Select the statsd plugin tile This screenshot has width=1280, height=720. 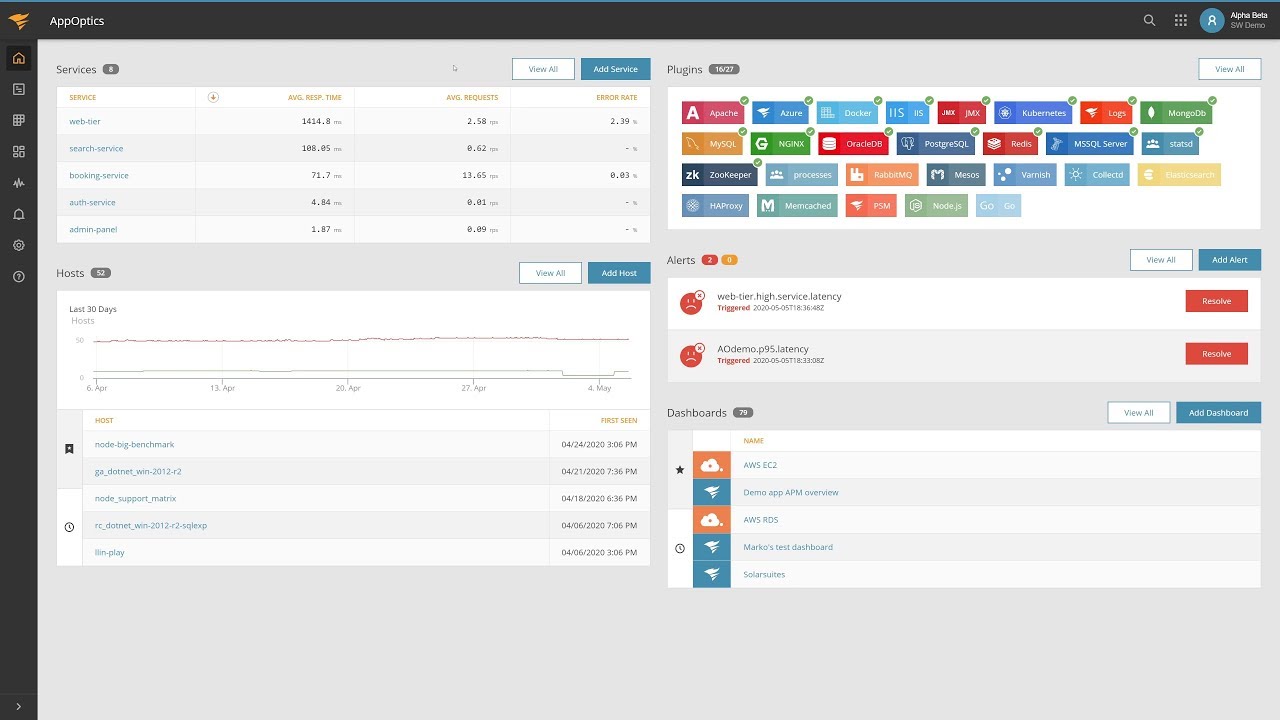(1170, 144)
